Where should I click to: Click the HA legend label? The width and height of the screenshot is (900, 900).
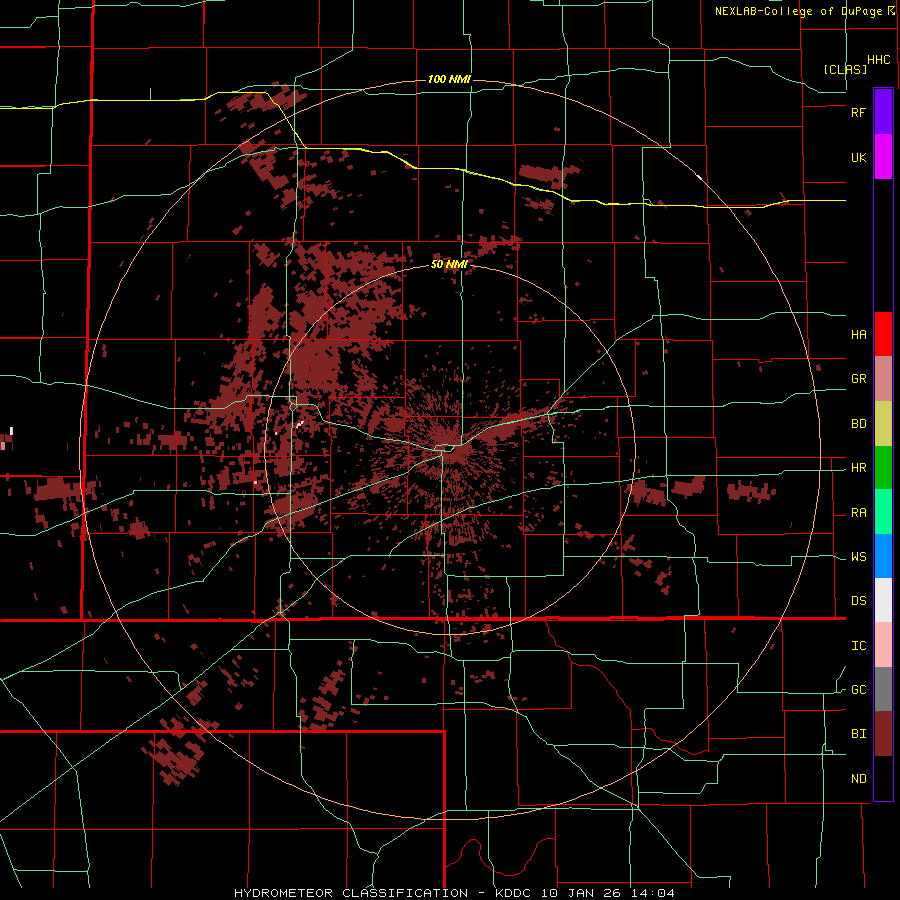[x=858, y=334]
